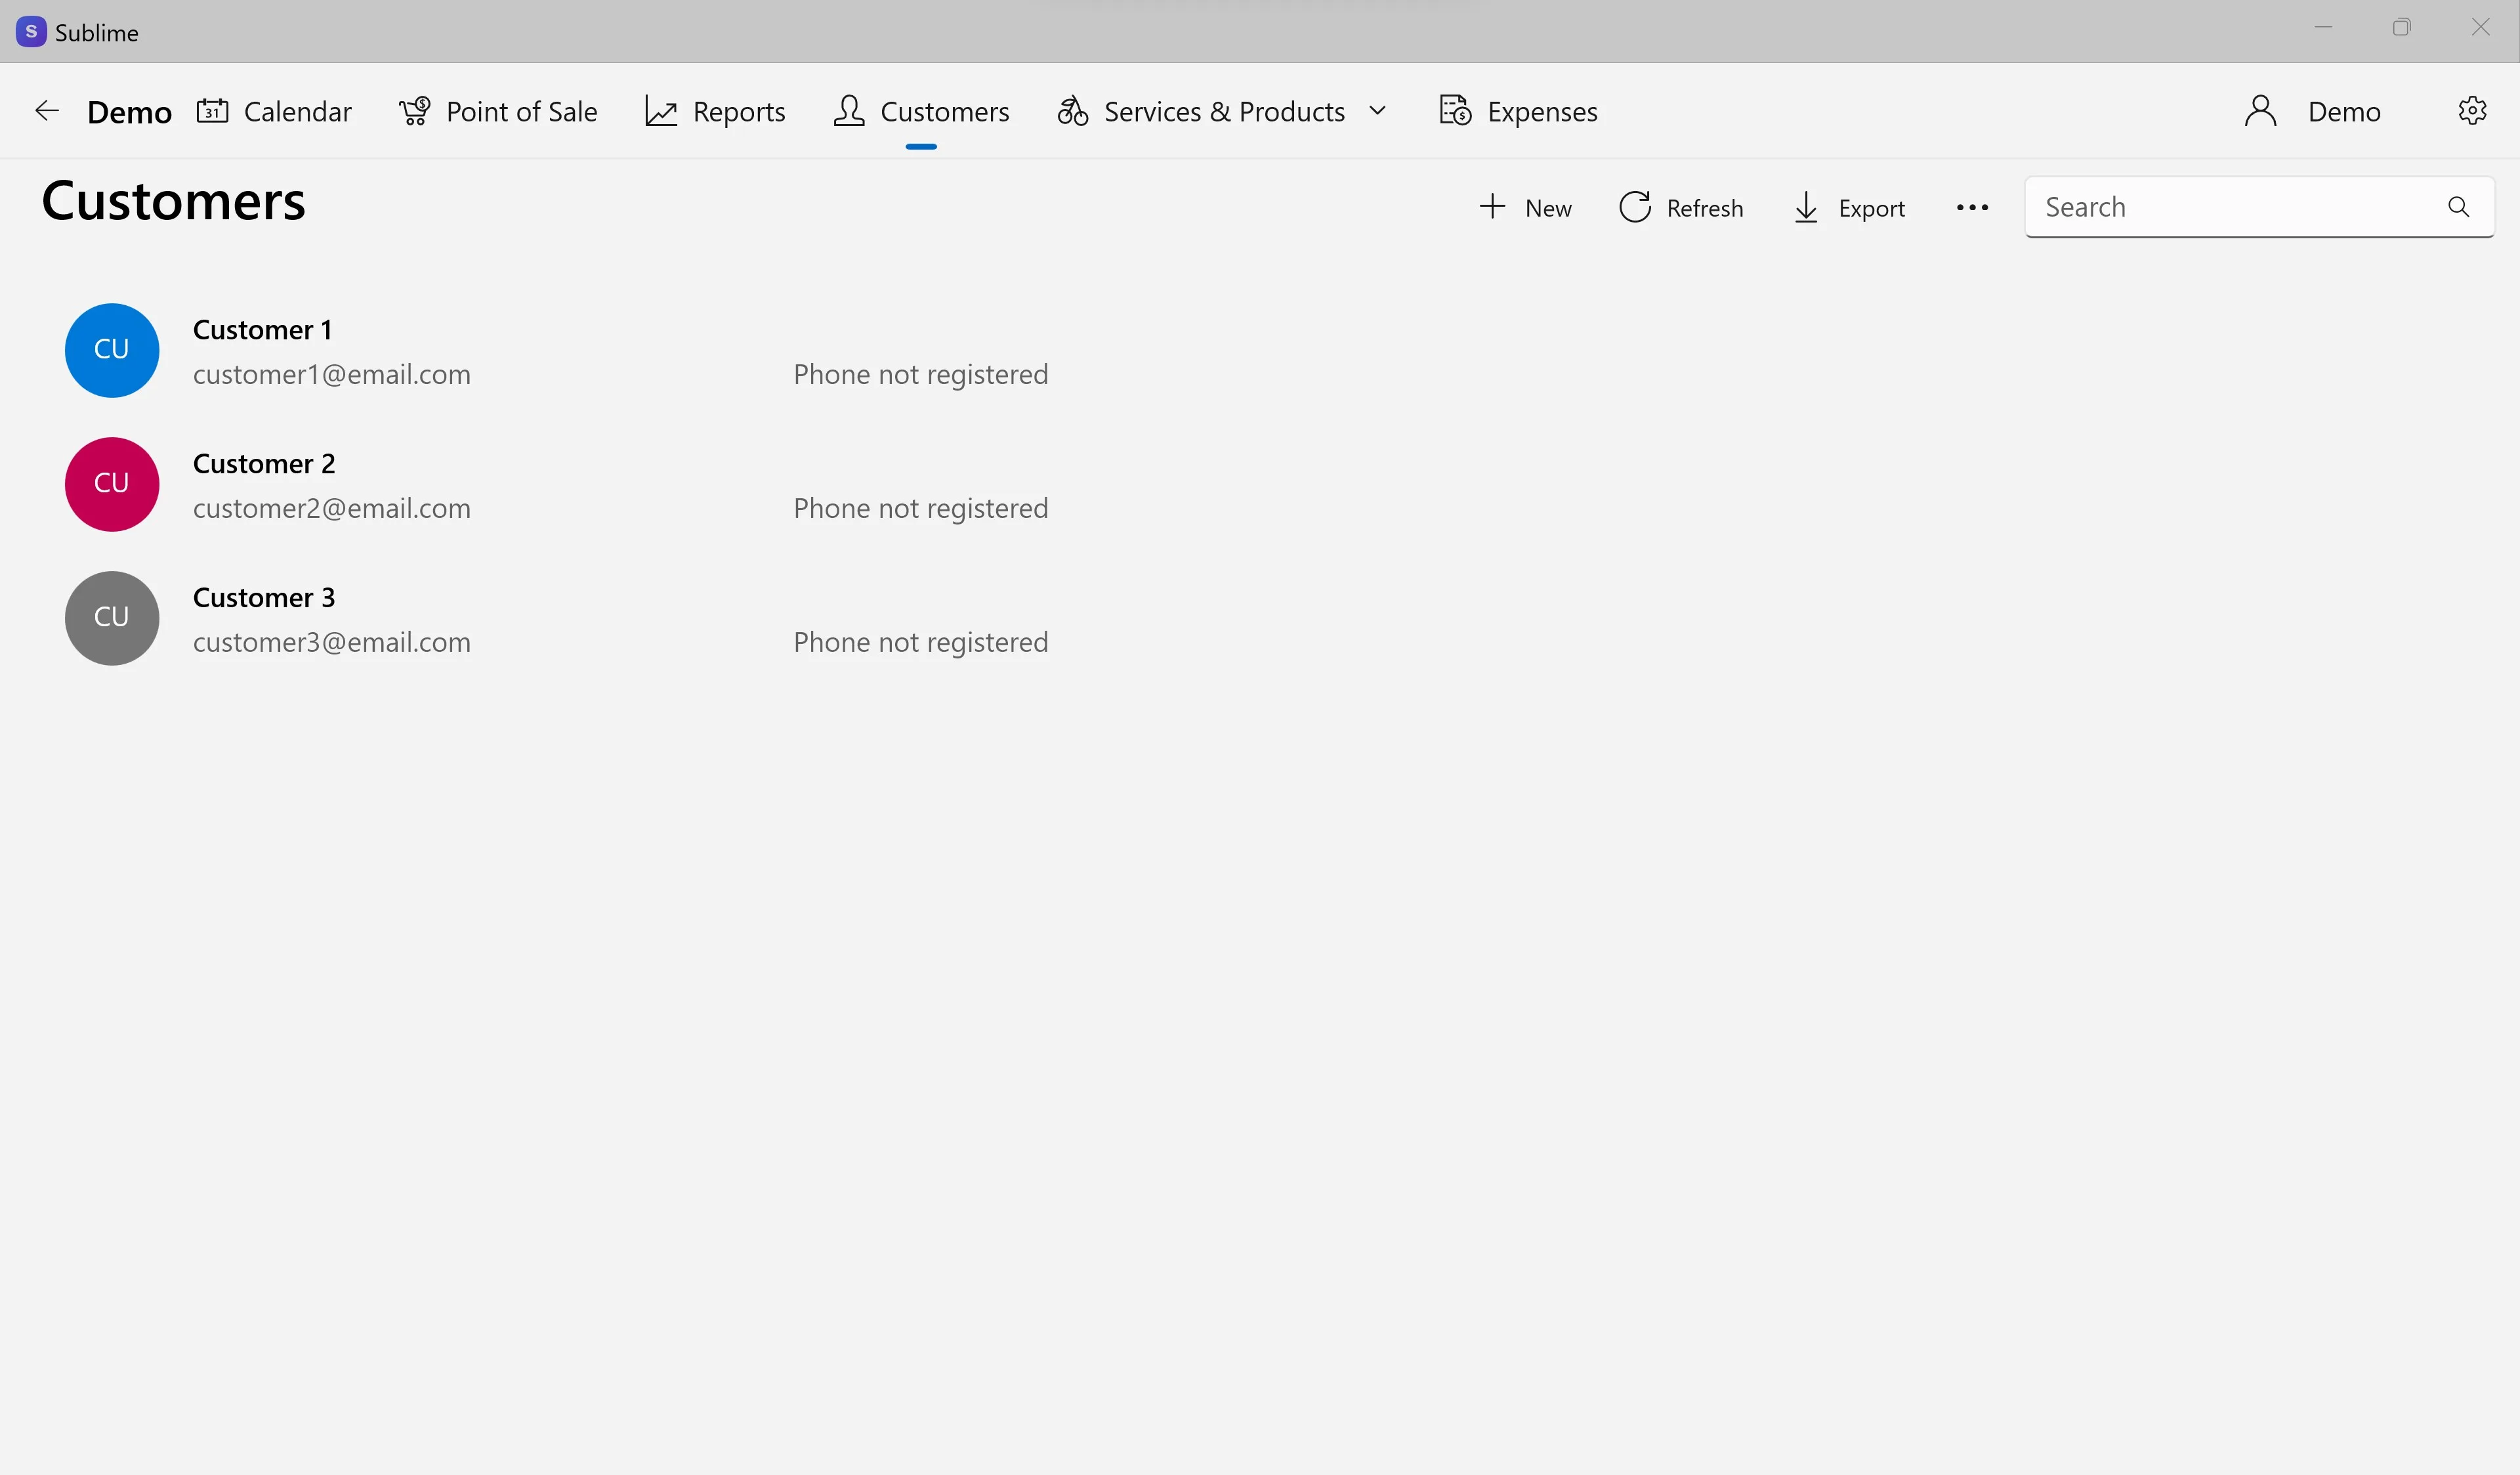The height and width of the screenshot is (1475, 2520).
Task: Open the Customer 3 name
Action: pyautogui.click(x=264, y=597)
